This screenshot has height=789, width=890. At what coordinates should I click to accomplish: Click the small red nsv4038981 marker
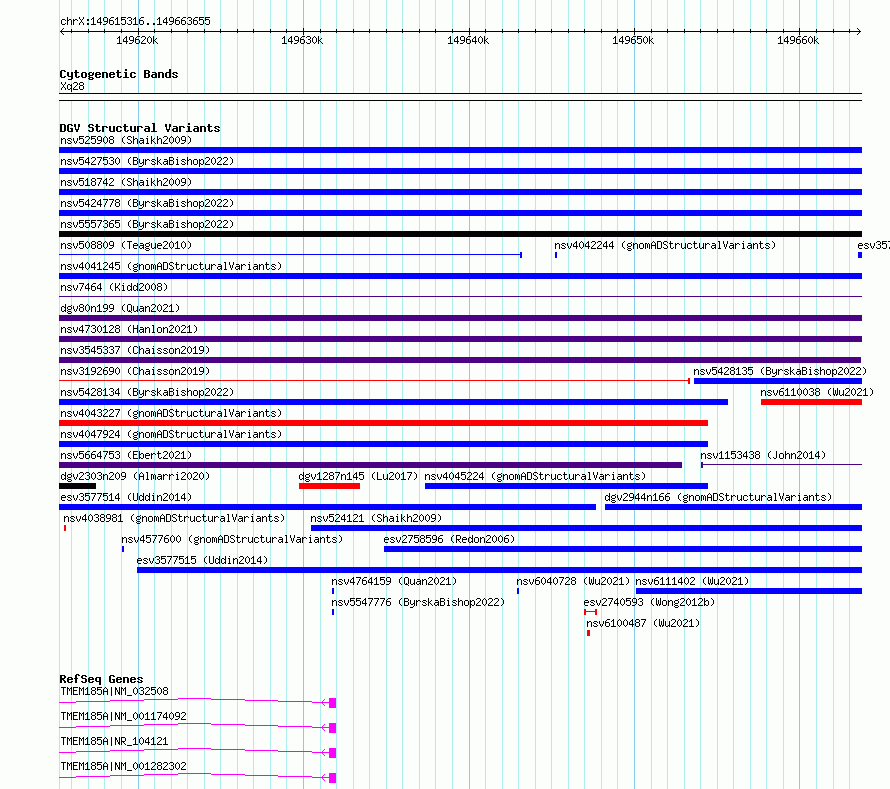tap(65, 528)
